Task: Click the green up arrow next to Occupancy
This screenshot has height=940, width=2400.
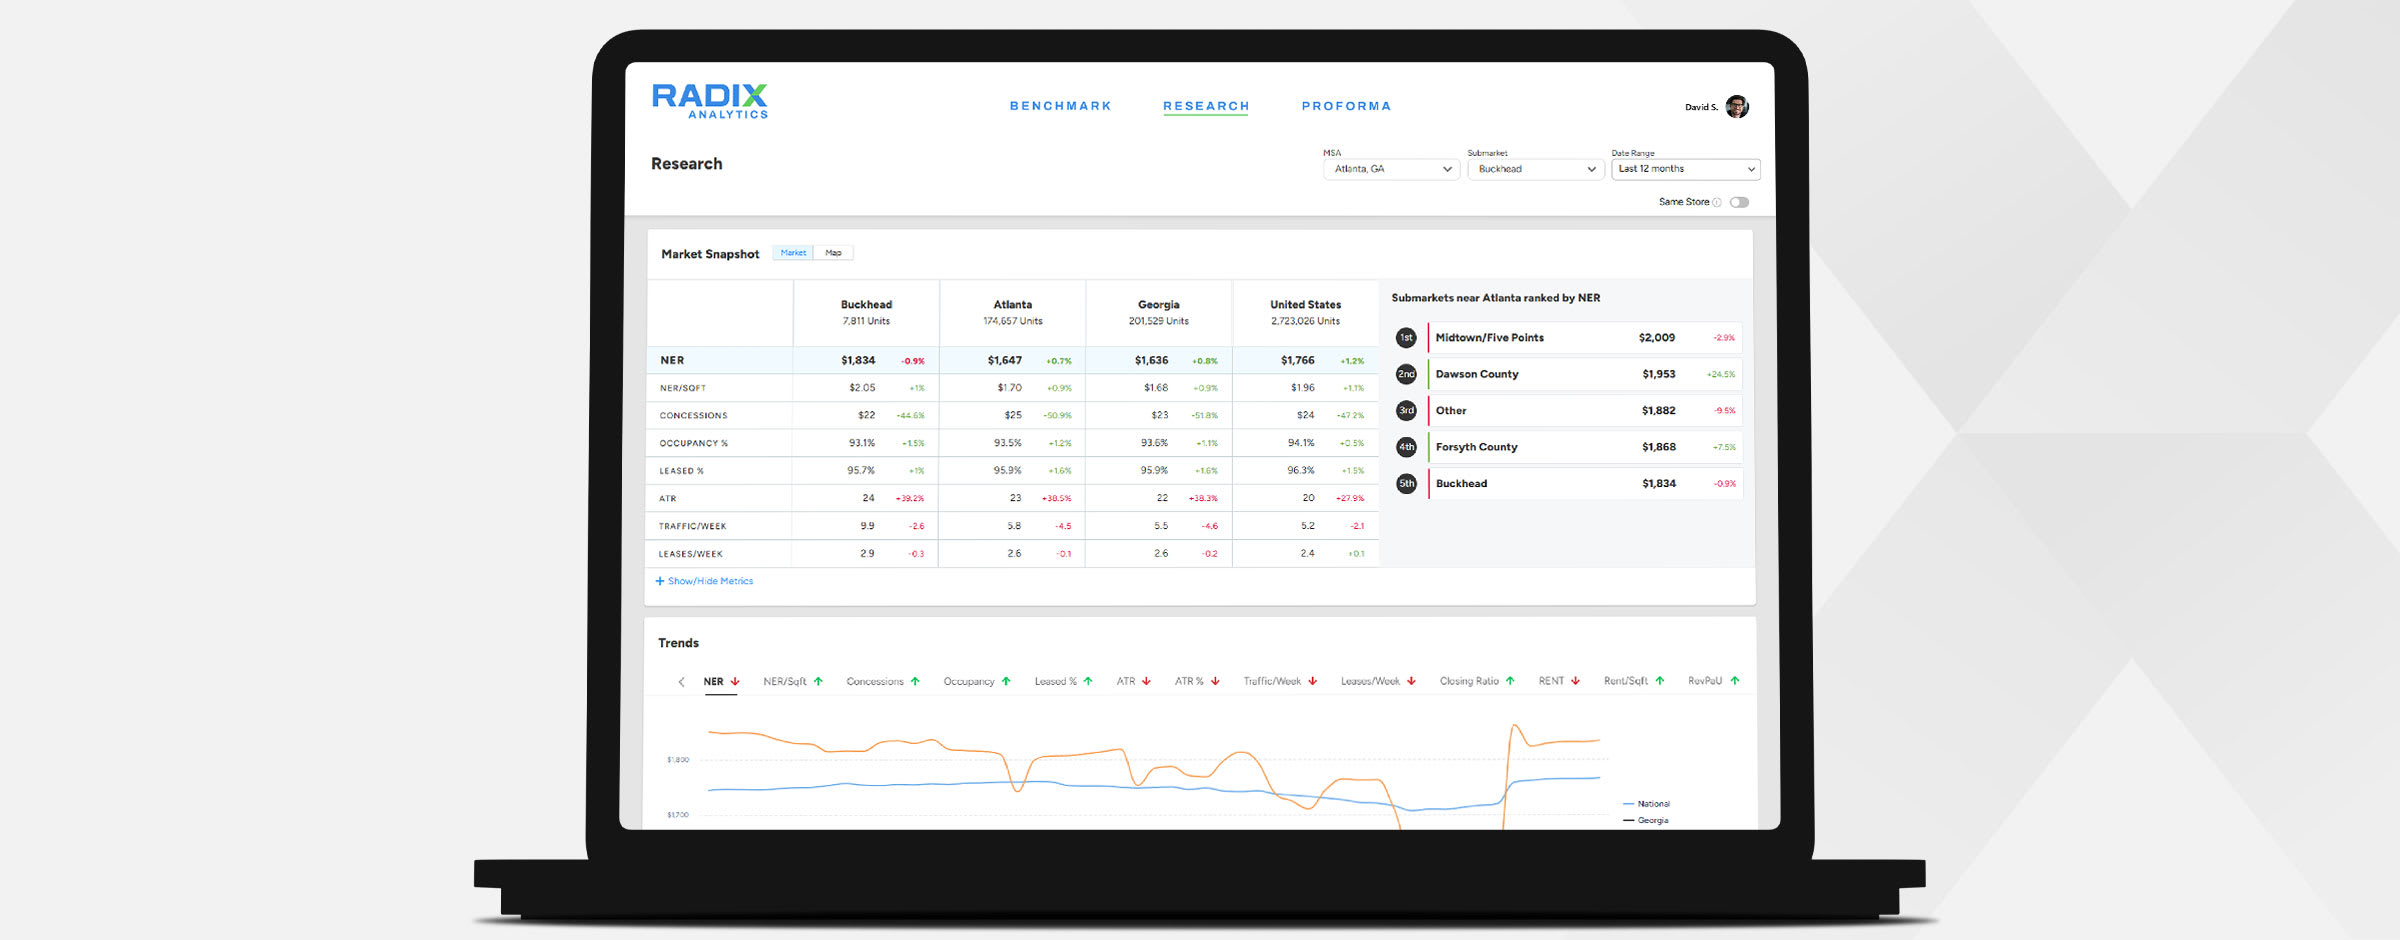Action: 1006,680
